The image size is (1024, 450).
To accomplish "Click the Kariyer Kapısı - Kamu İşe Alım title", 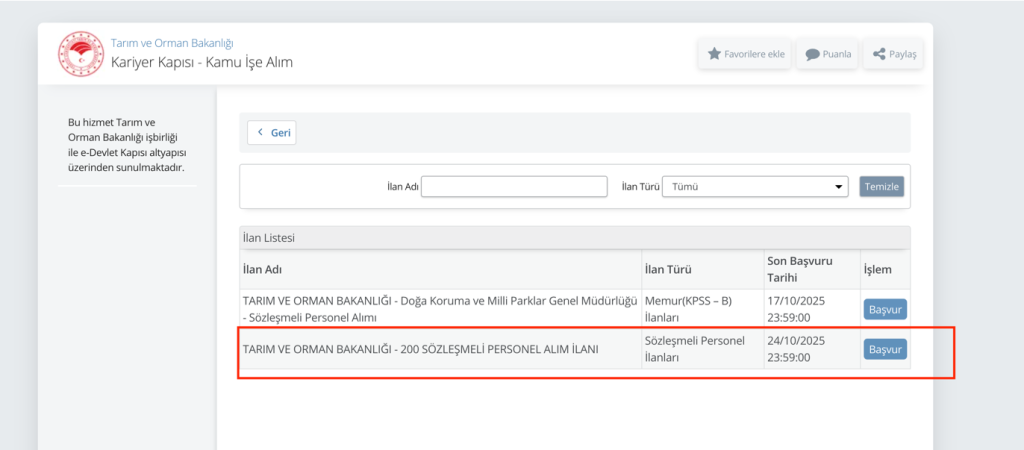I will (x=202, y=63).
